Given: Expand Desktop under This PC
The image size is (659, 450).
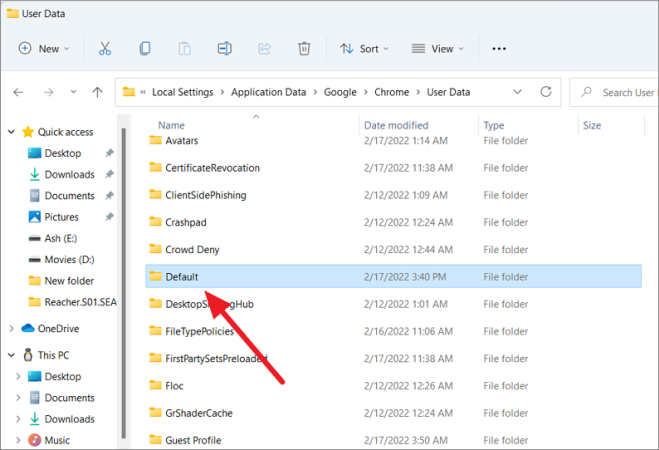Looking at the screenshot, I should coord(18,376).
